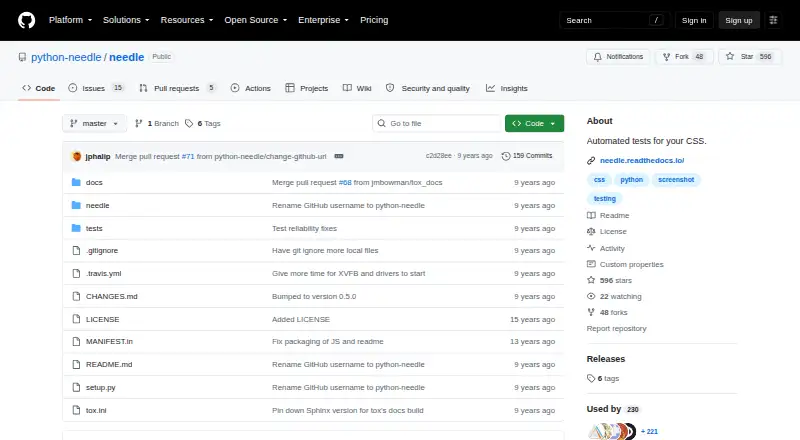Click the tags icon under Releases
Image resolution: width=800 pixels, height=440 pixels.
coord(591,378)
